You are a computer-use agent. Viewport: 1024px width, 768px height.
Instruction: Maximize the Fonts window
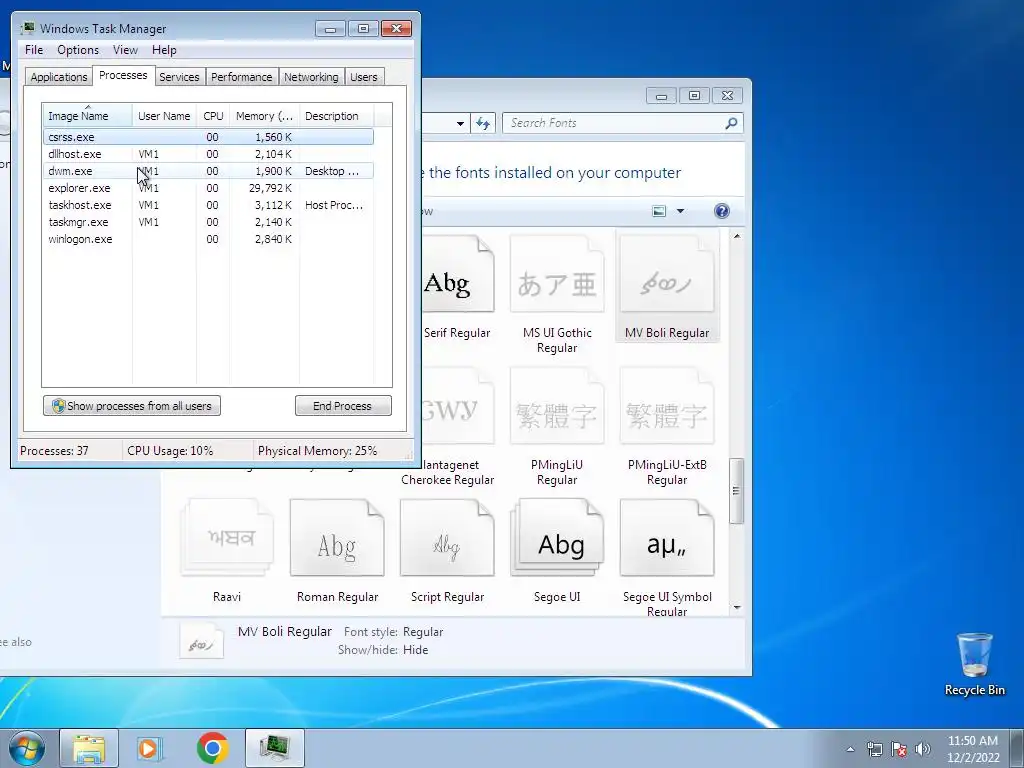(694, 96)
